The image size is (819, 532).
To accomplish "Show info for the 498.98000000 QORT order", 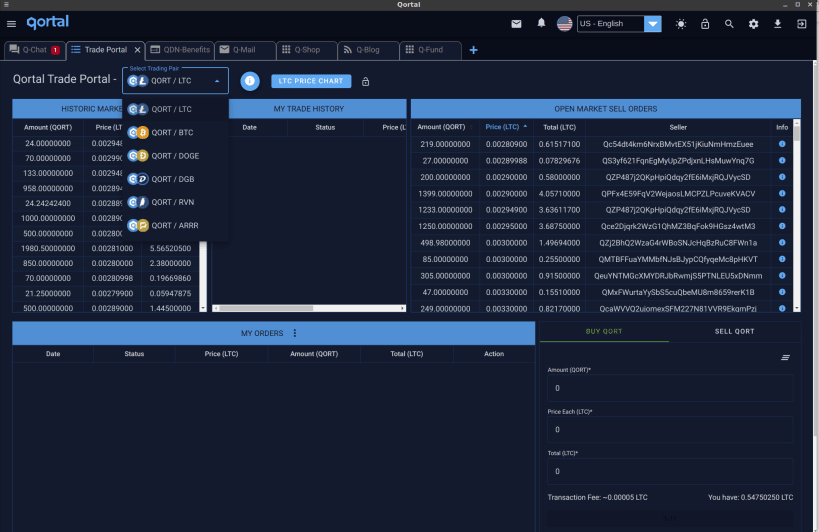I will point(782,242).
